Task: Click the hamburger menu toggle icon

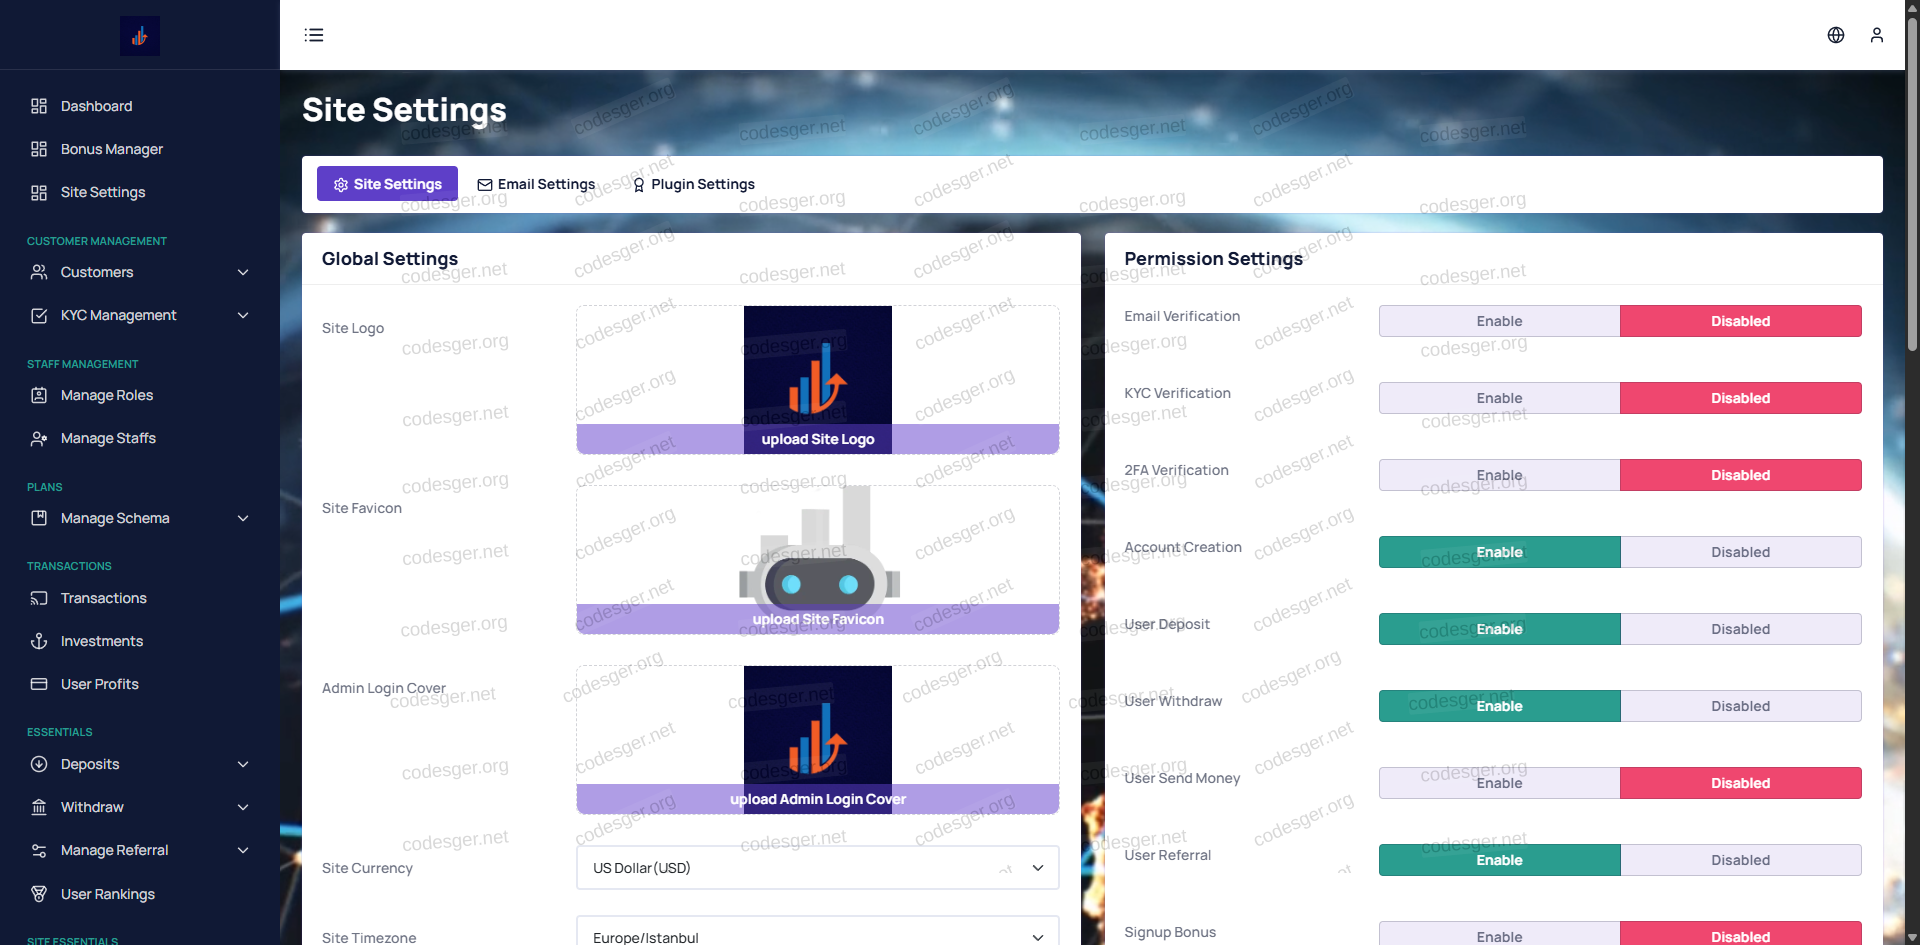Action: 314,35
